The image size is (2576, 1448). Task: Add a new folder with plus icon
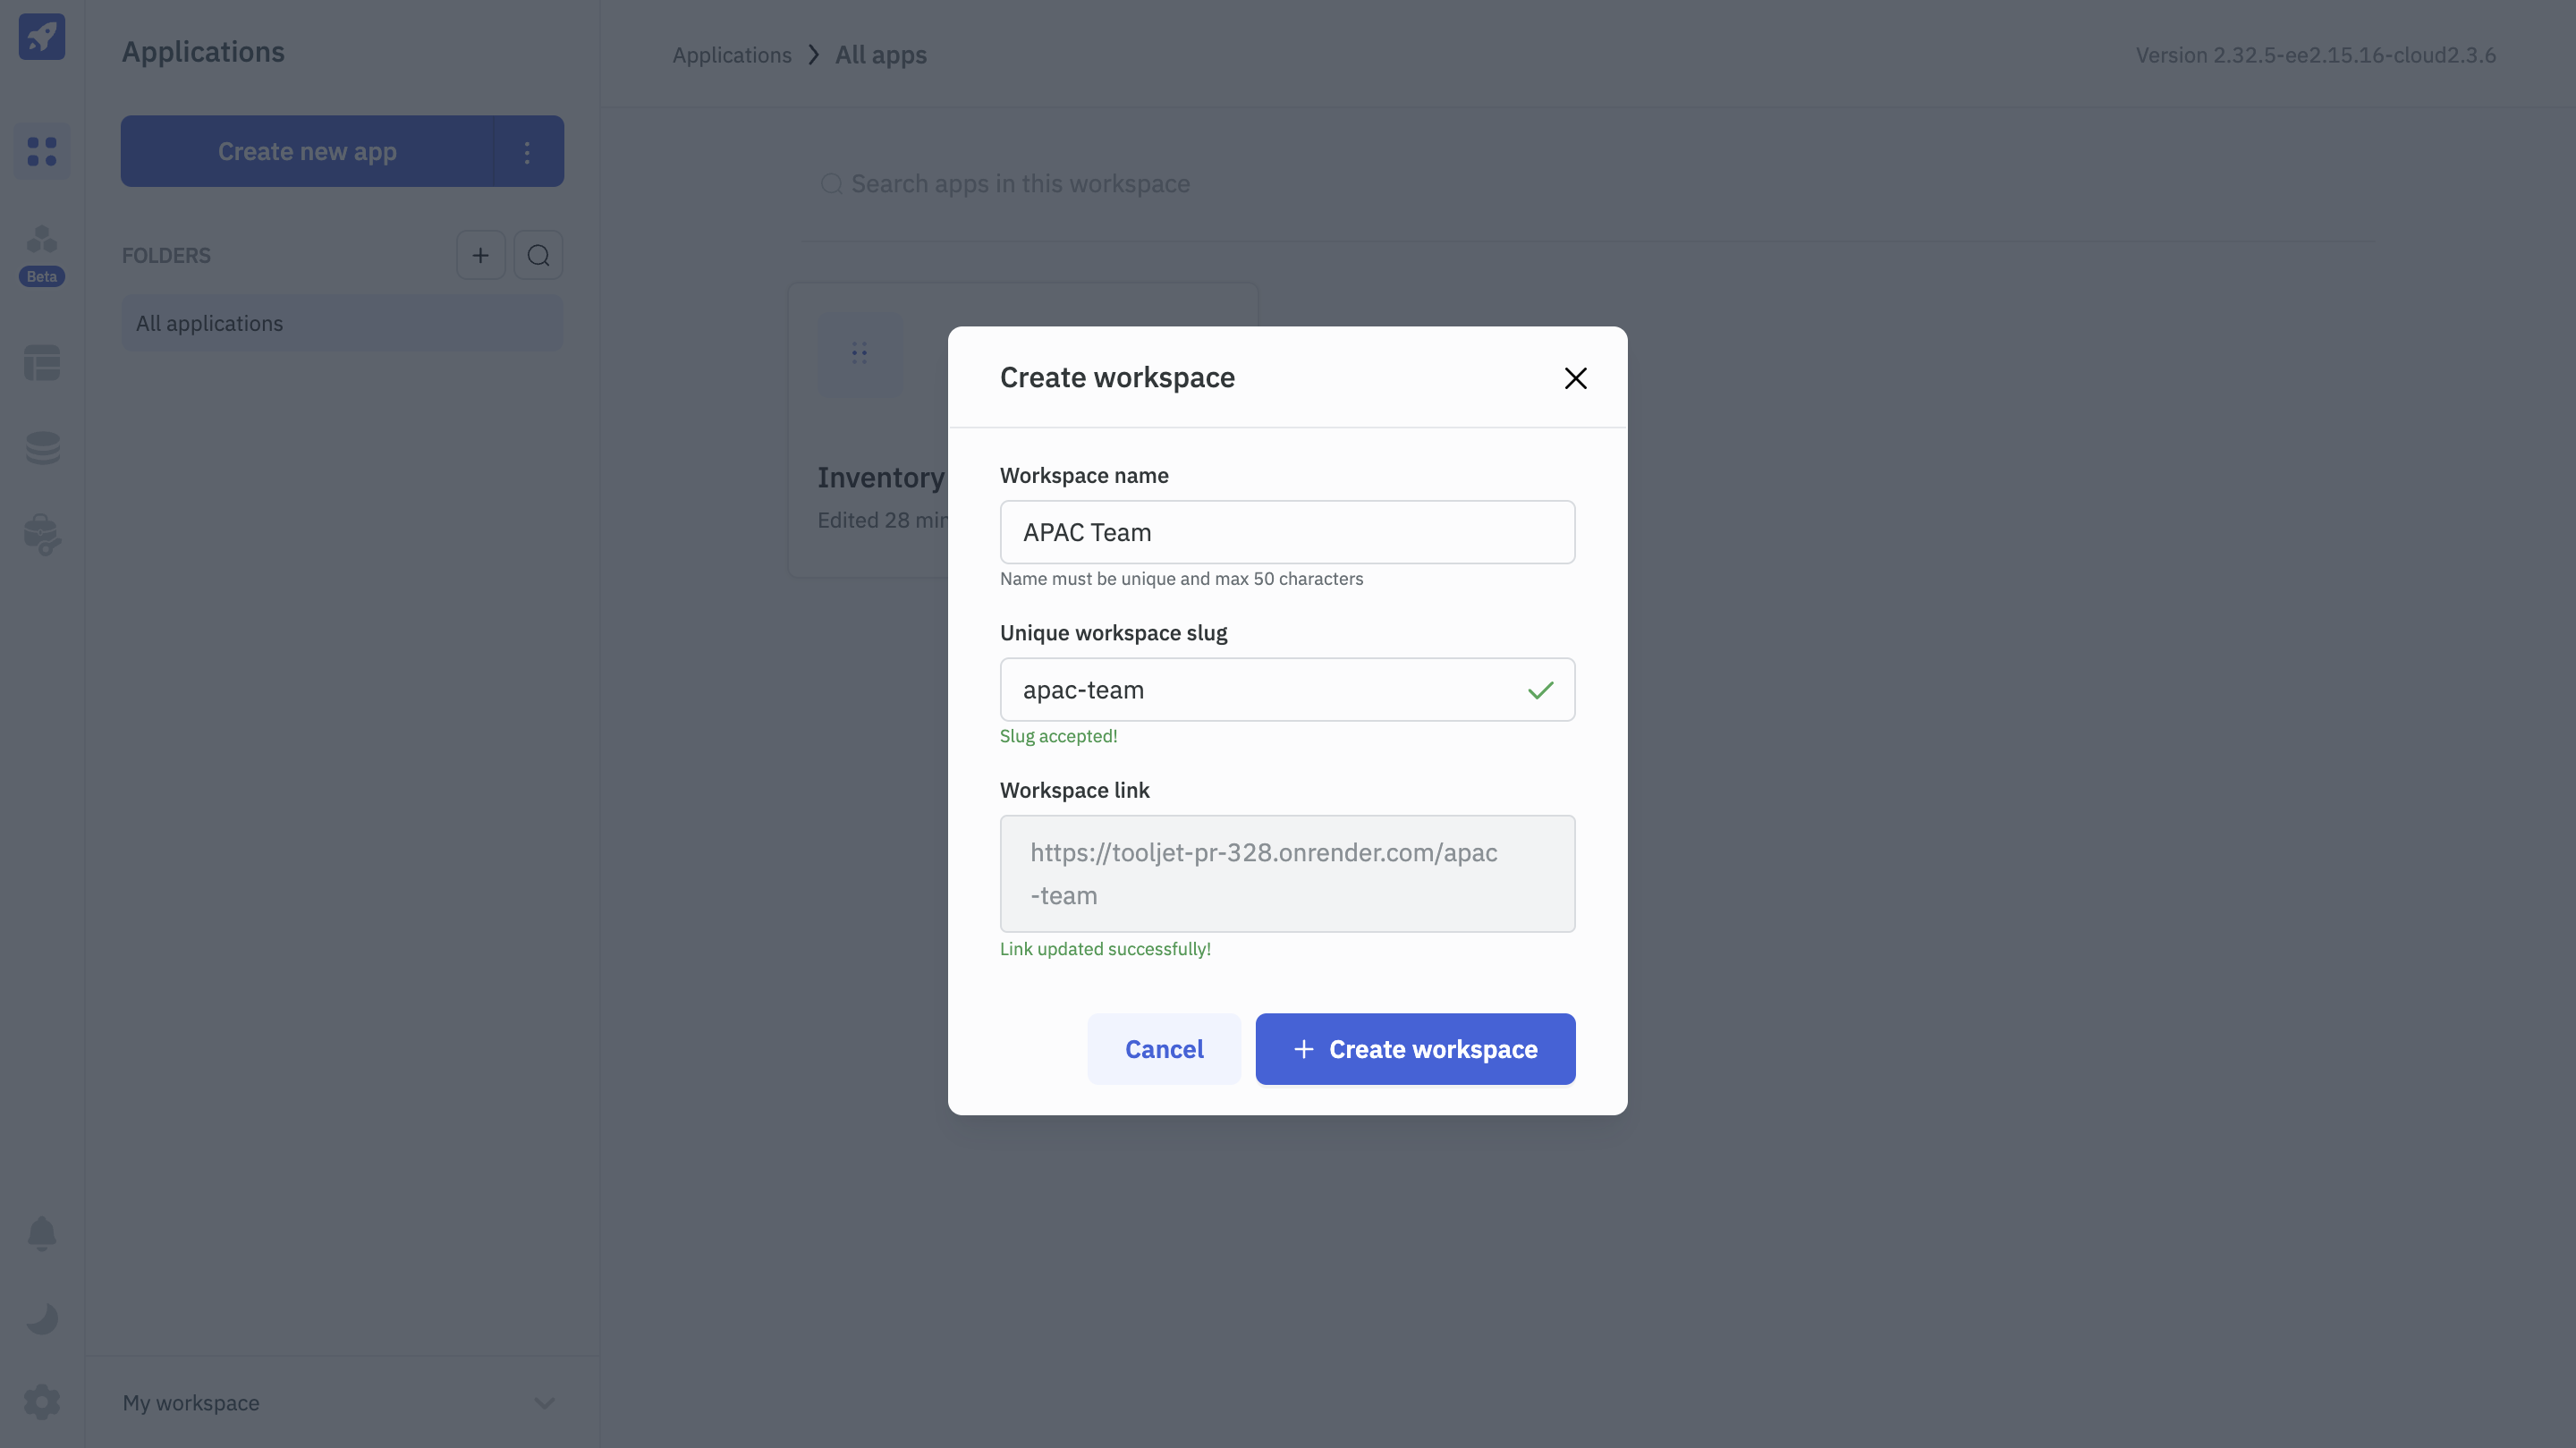click(x=481, y=255)
